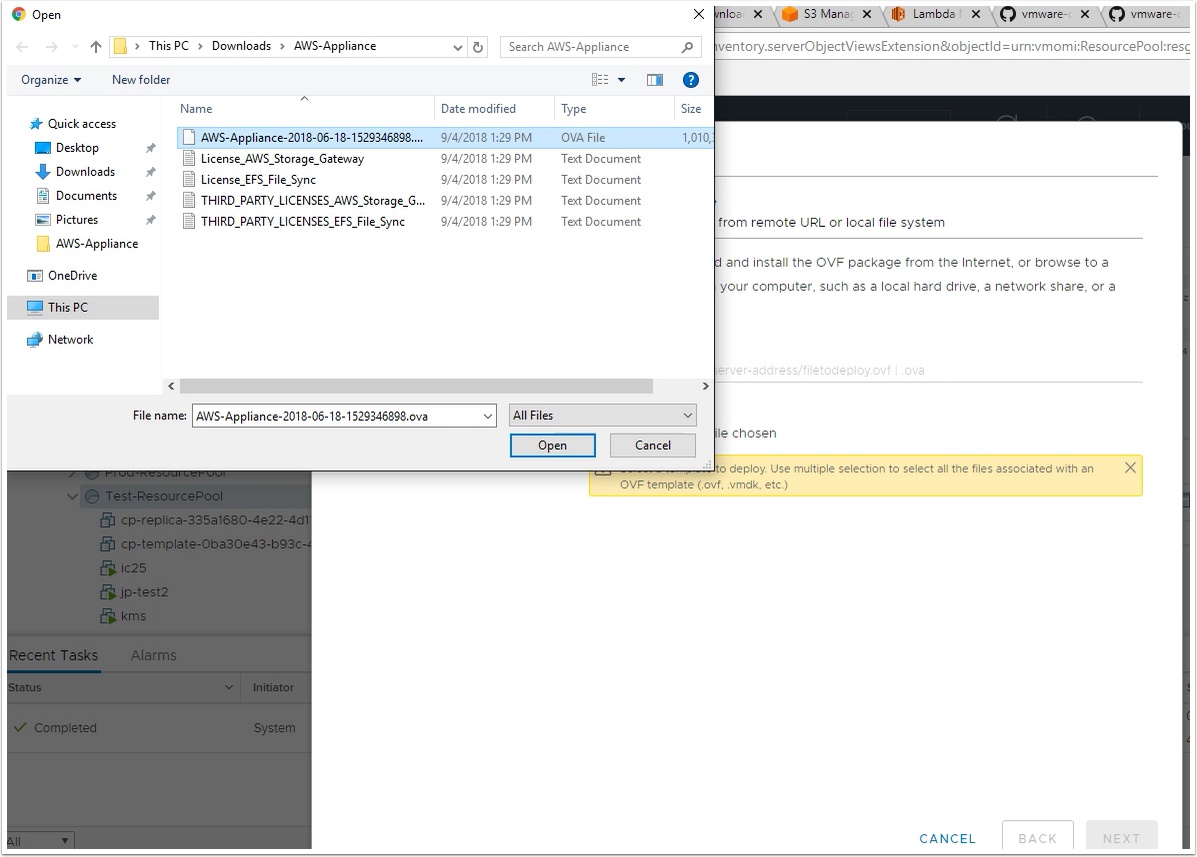
Task: Click Downloads in the address breadcrumb
Action: (241, 46)
